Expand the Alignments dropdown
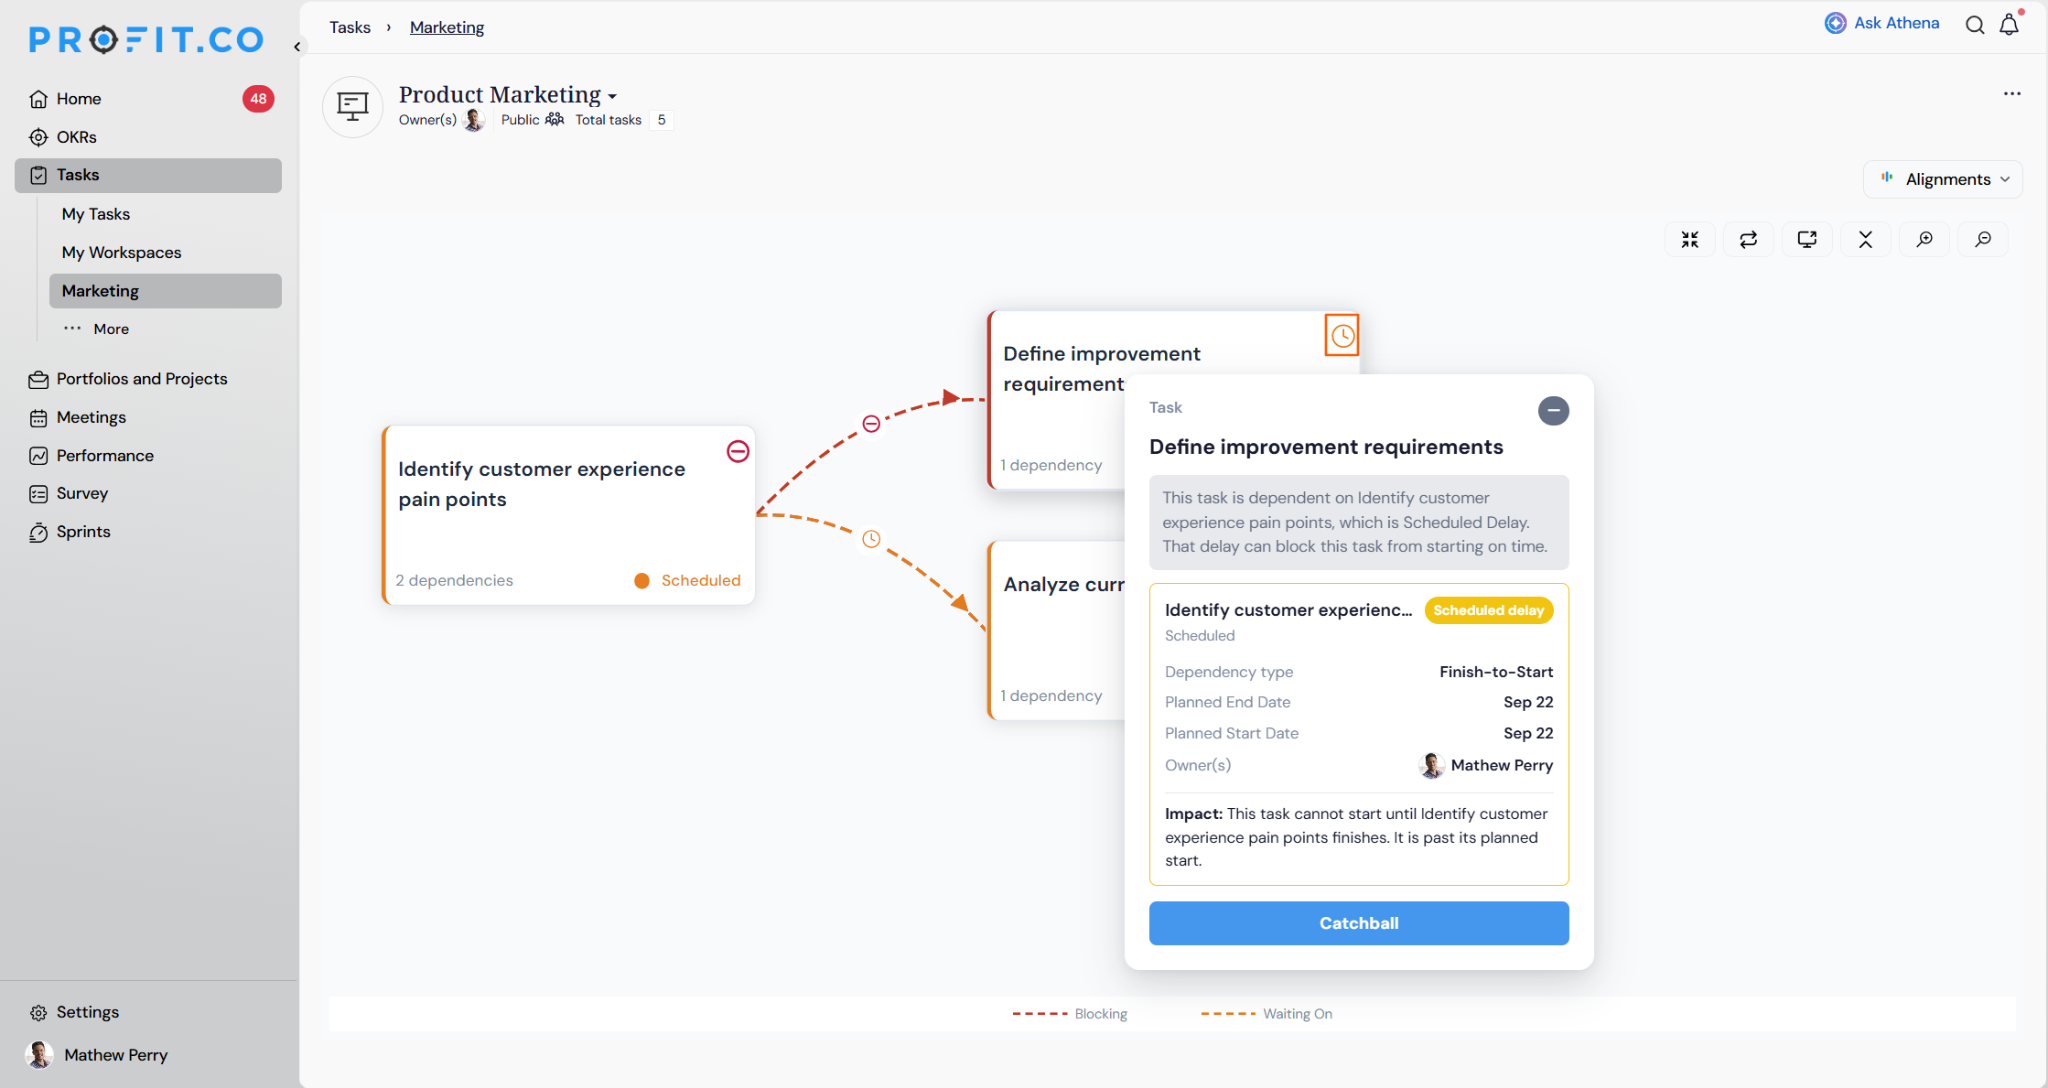The image size is (2048, 1088). (1943, 179)
